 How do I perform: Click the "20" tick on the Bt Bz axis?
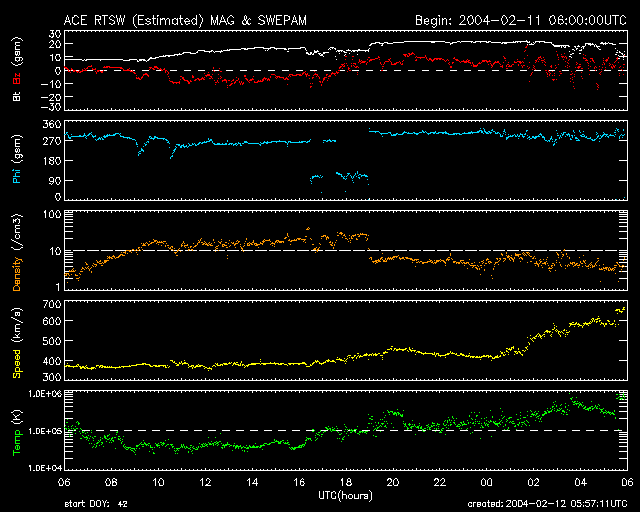55,45
